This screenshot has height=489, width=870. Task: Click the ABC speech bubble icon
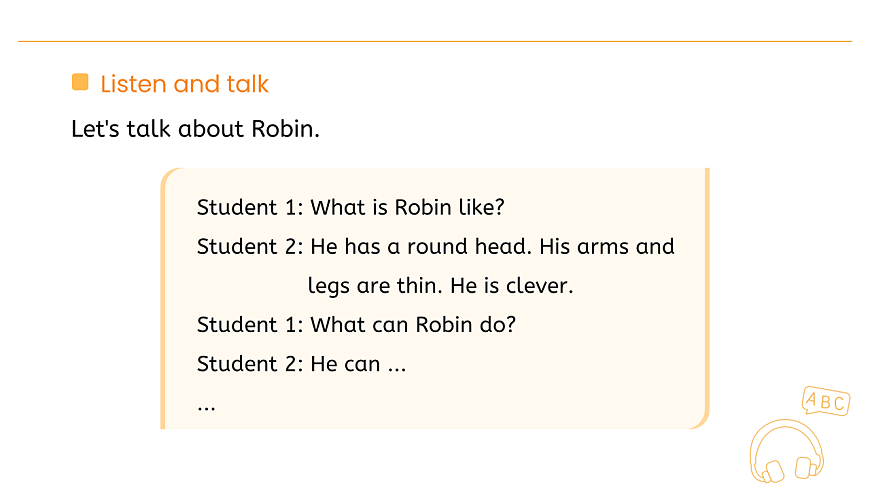[x=826, y=402]
